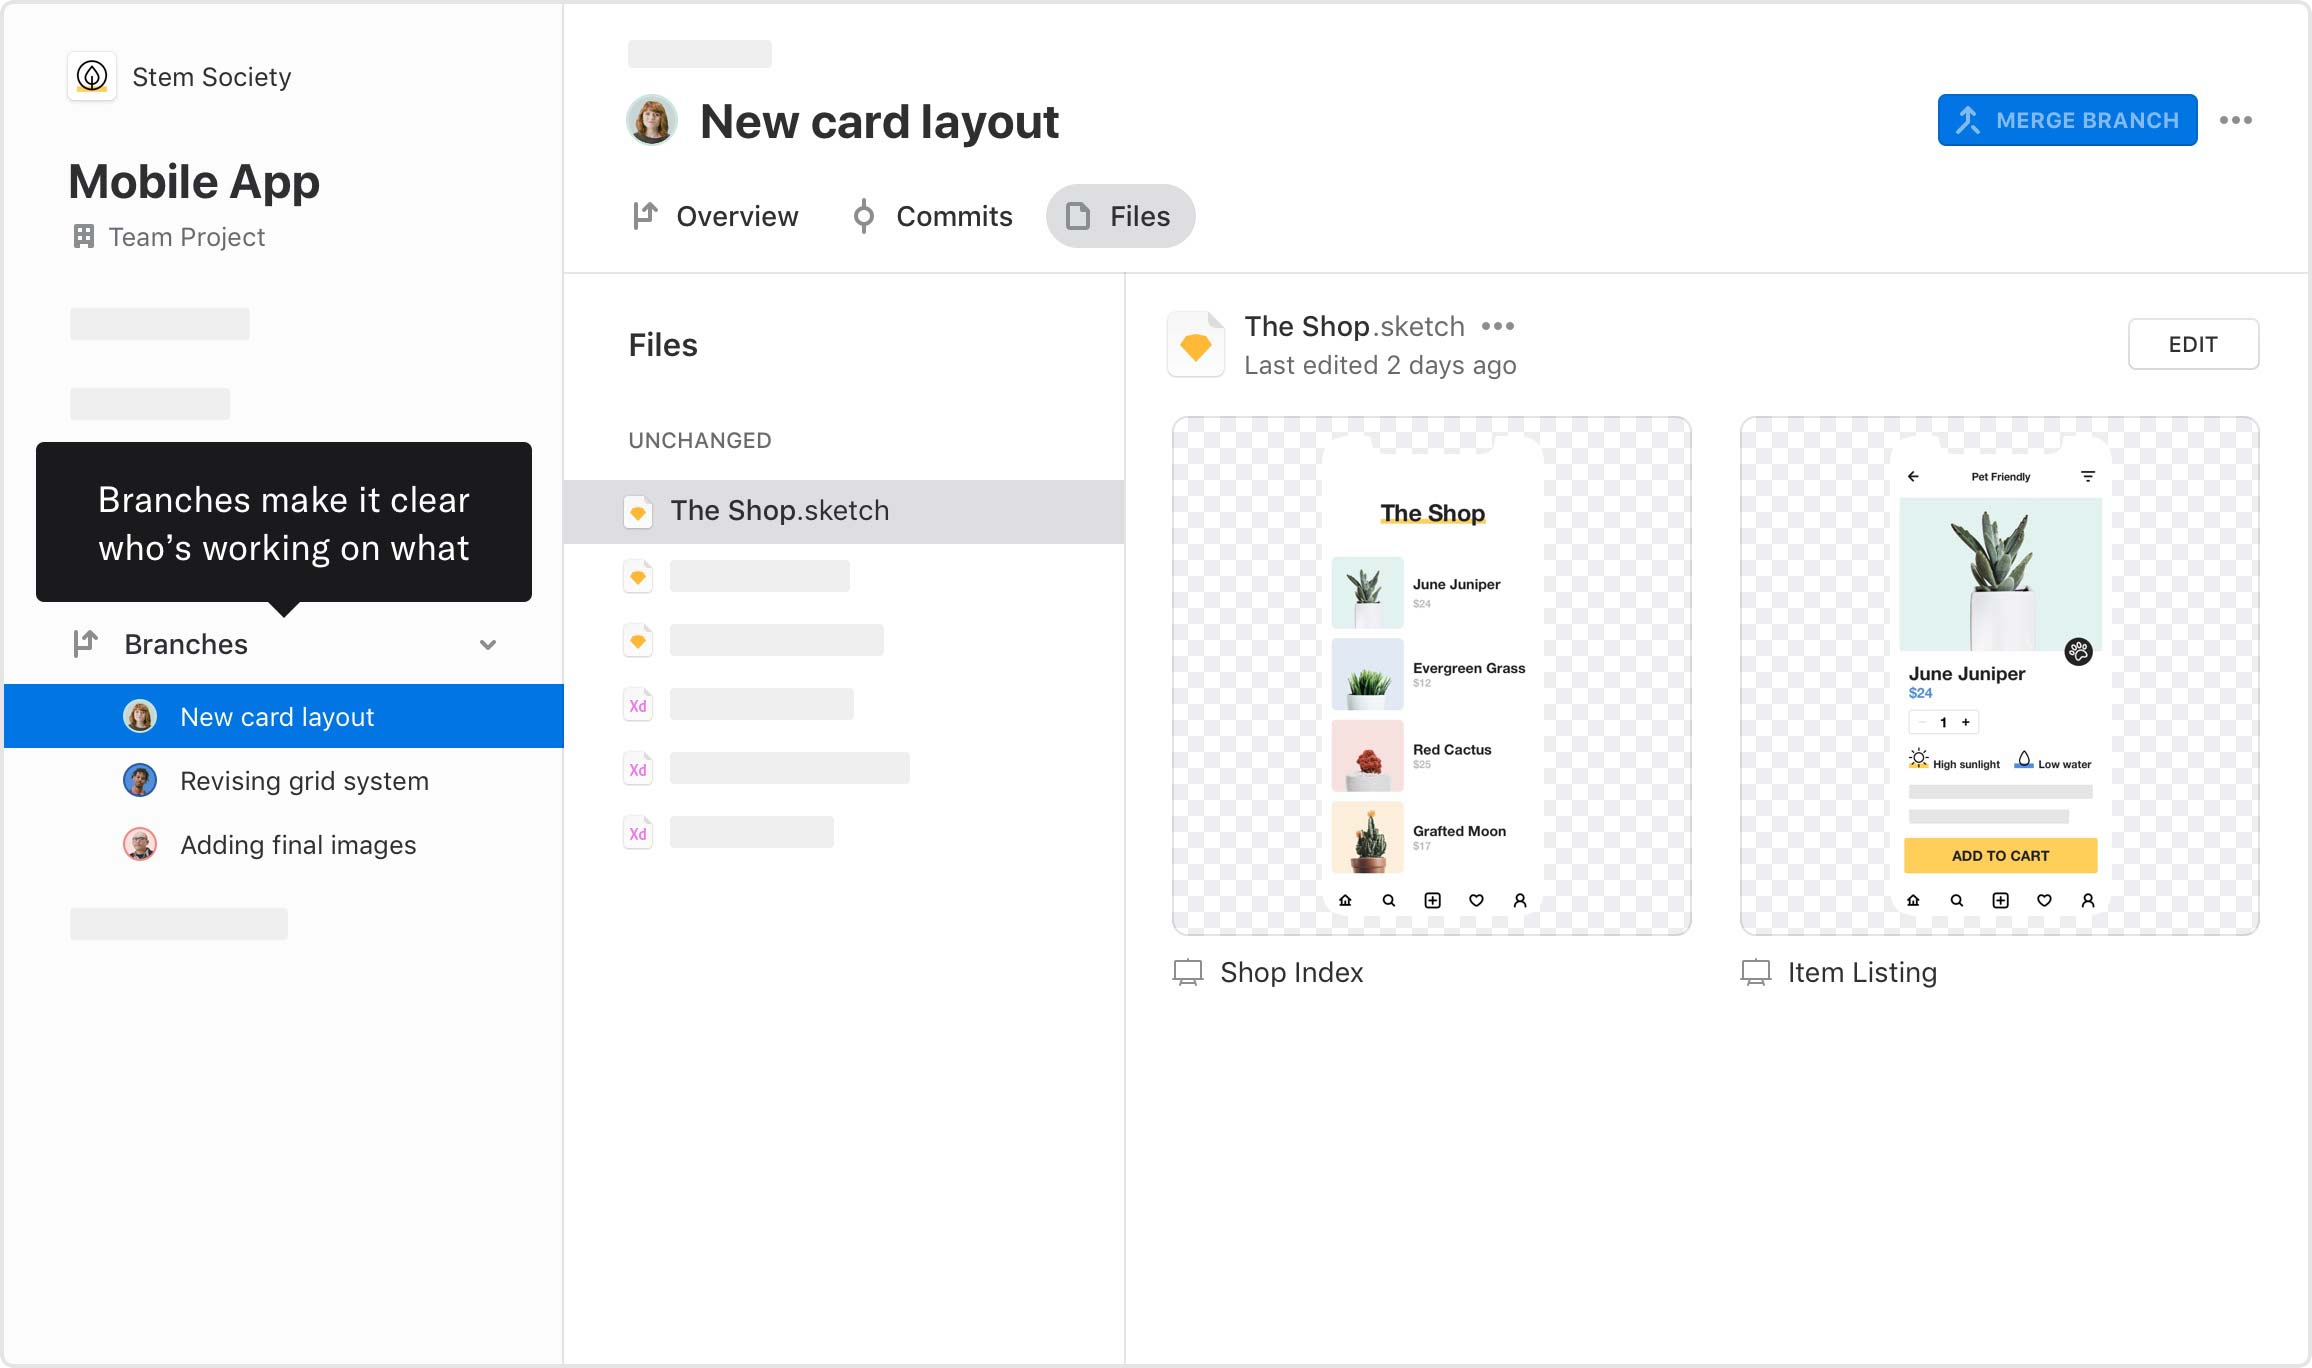Viewport: 2312px width, 1368px height.
Task: Click the Edit button
Action: 2194,344
